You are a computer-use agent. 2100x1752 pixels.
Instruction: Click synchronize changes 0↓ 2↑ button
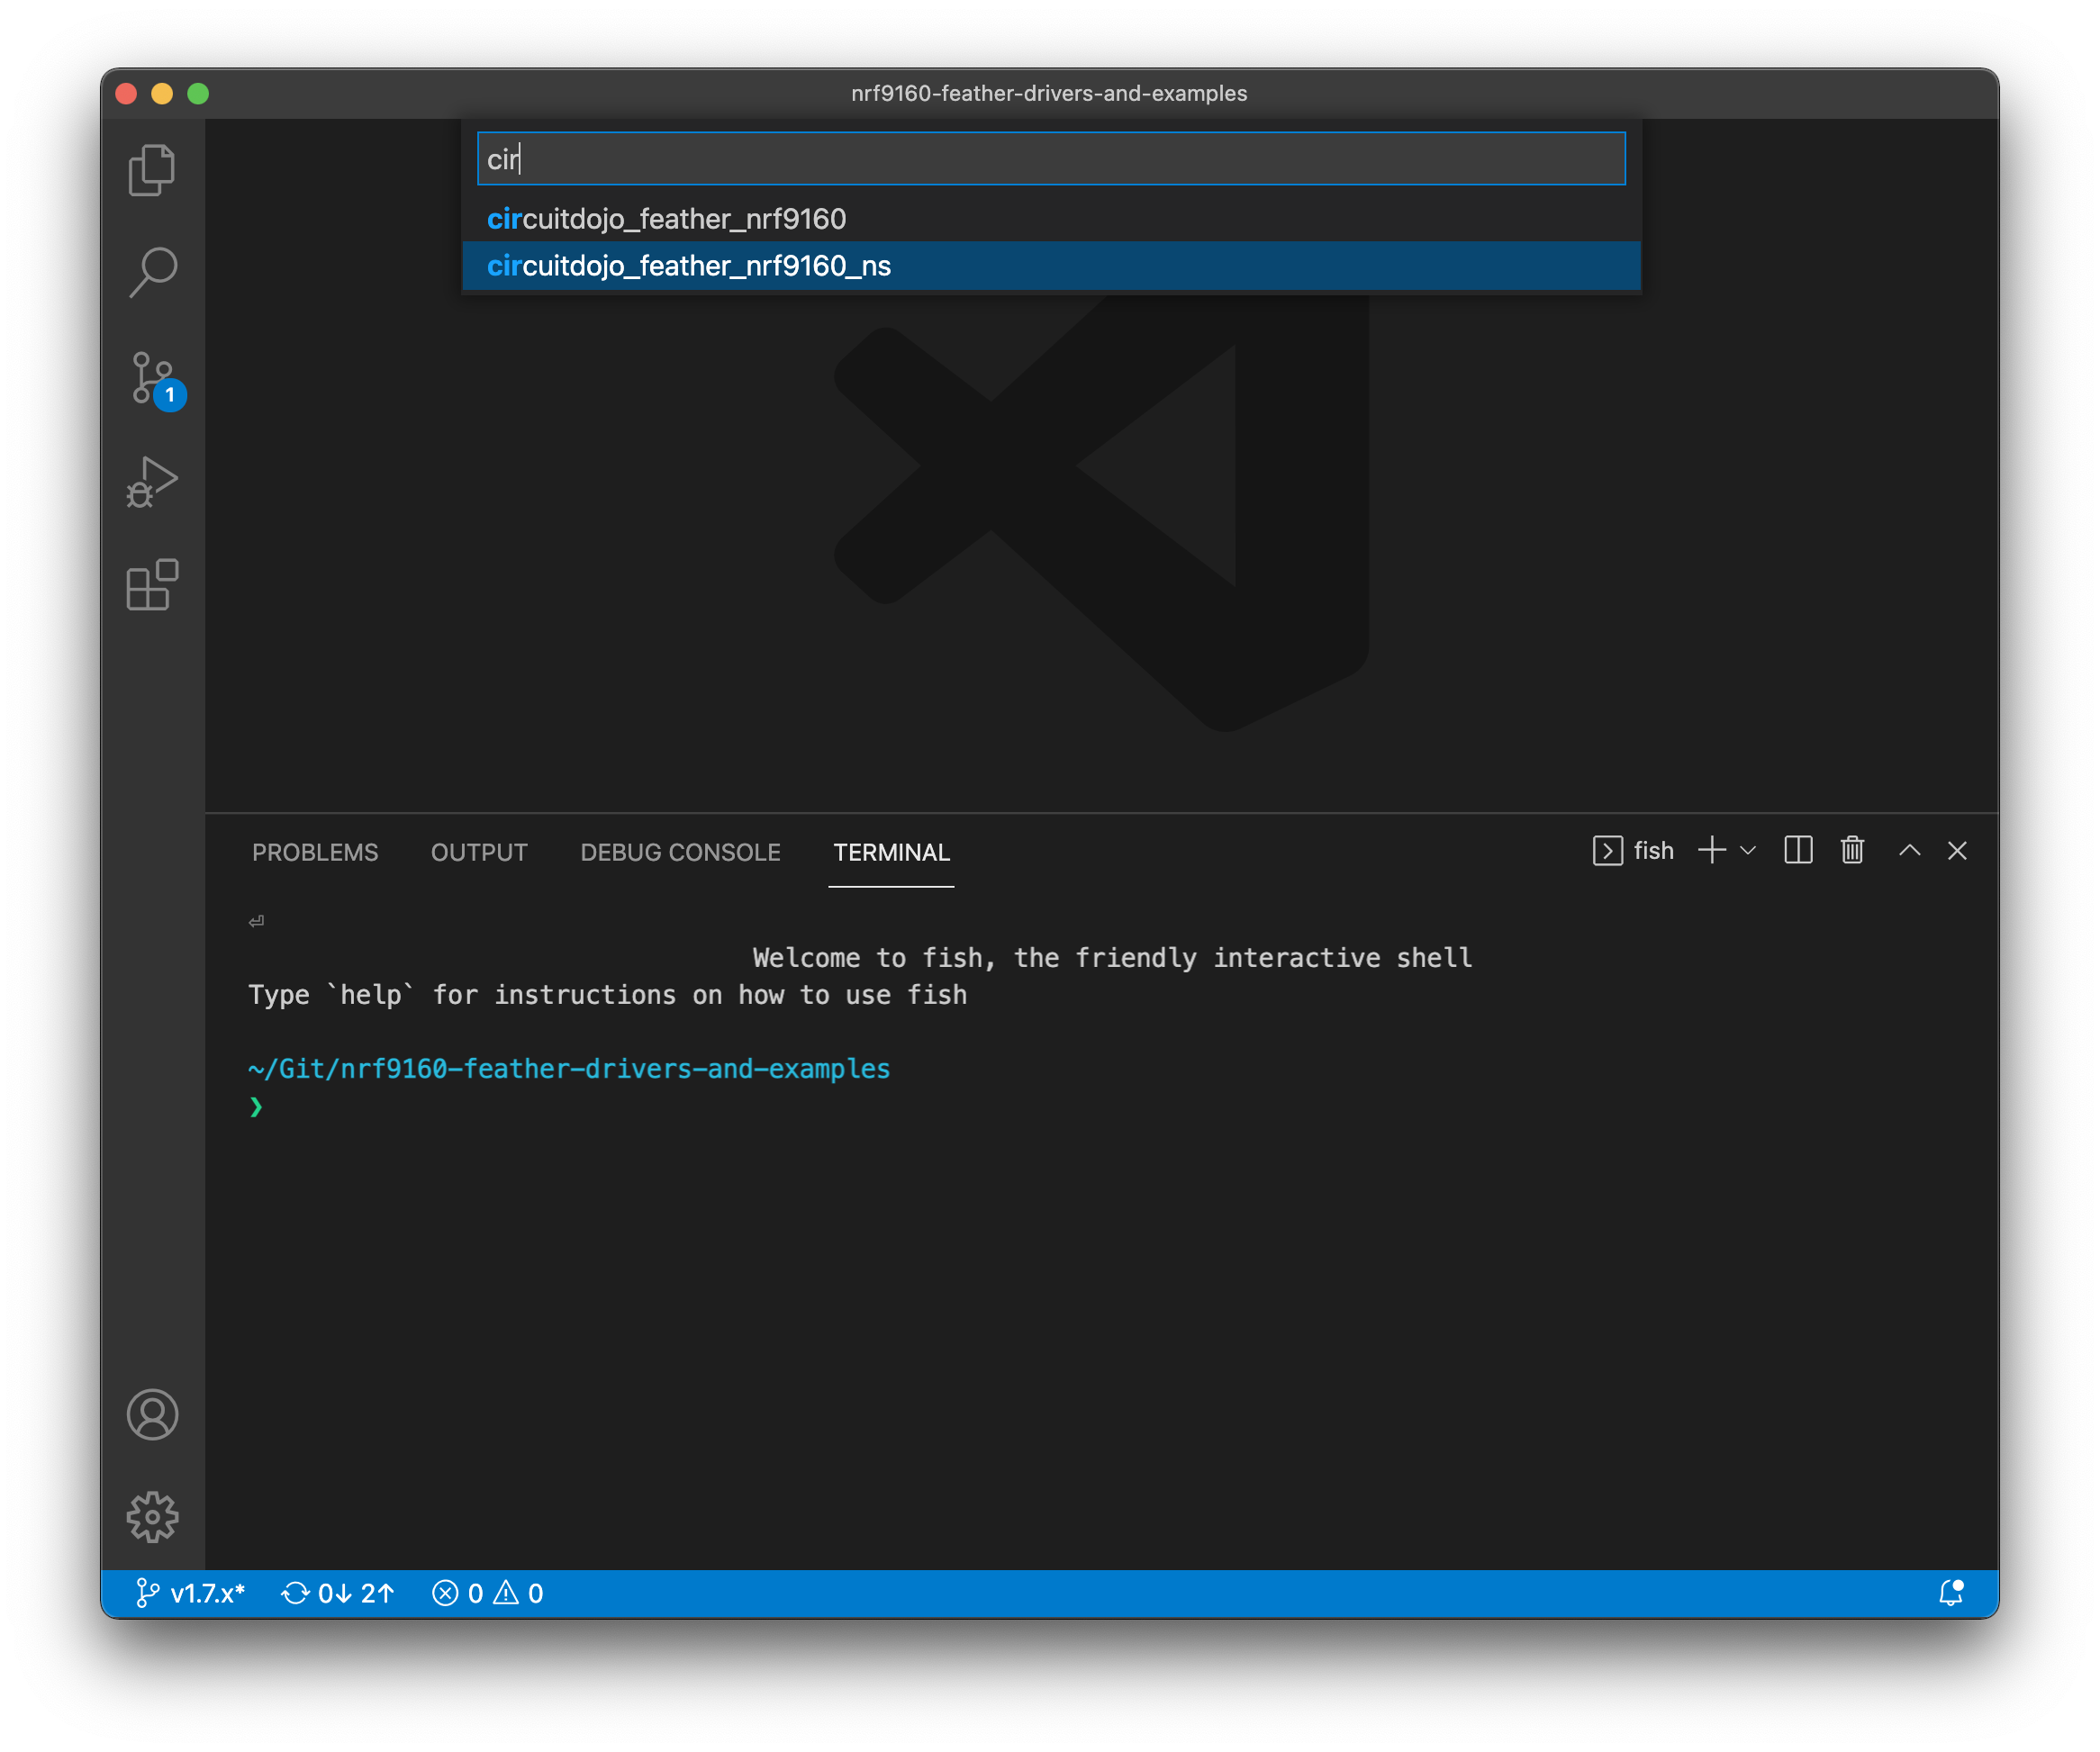(338, 1593)
